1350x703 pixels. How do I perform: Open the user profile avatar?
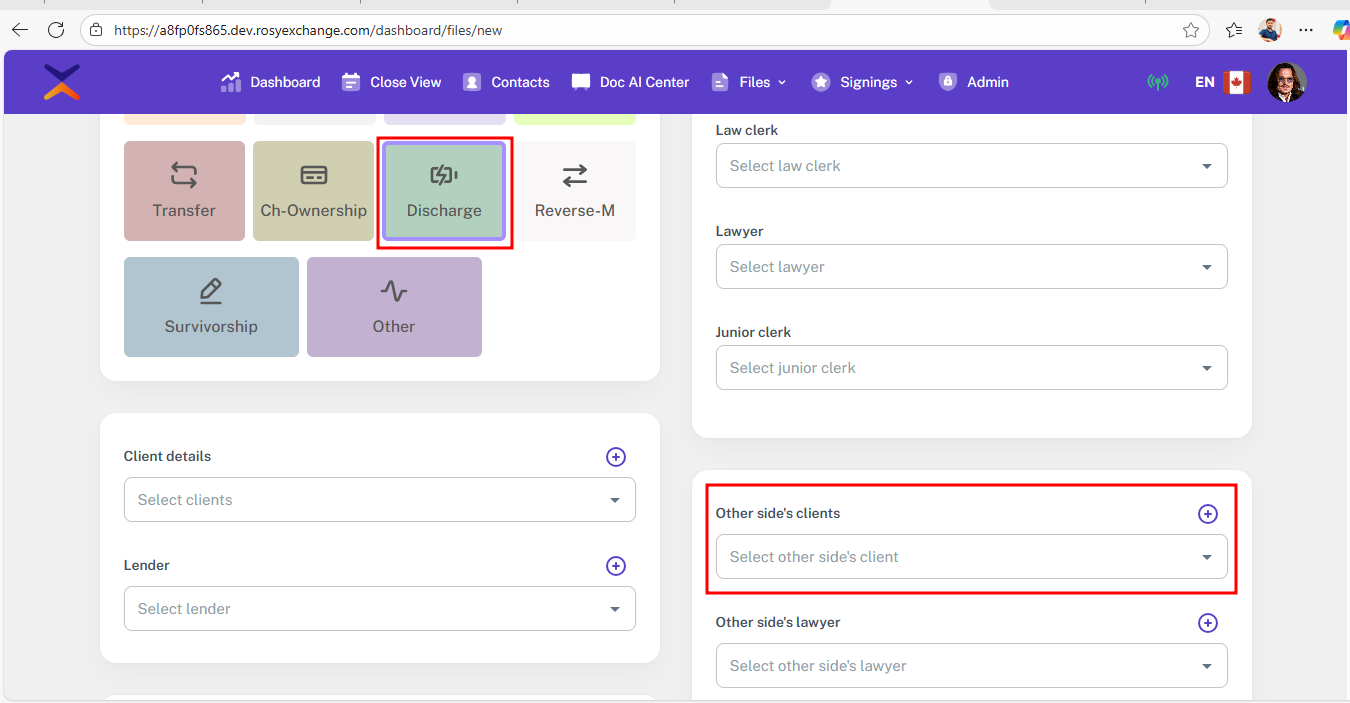pyautogui.click(x=1286, y=82)
